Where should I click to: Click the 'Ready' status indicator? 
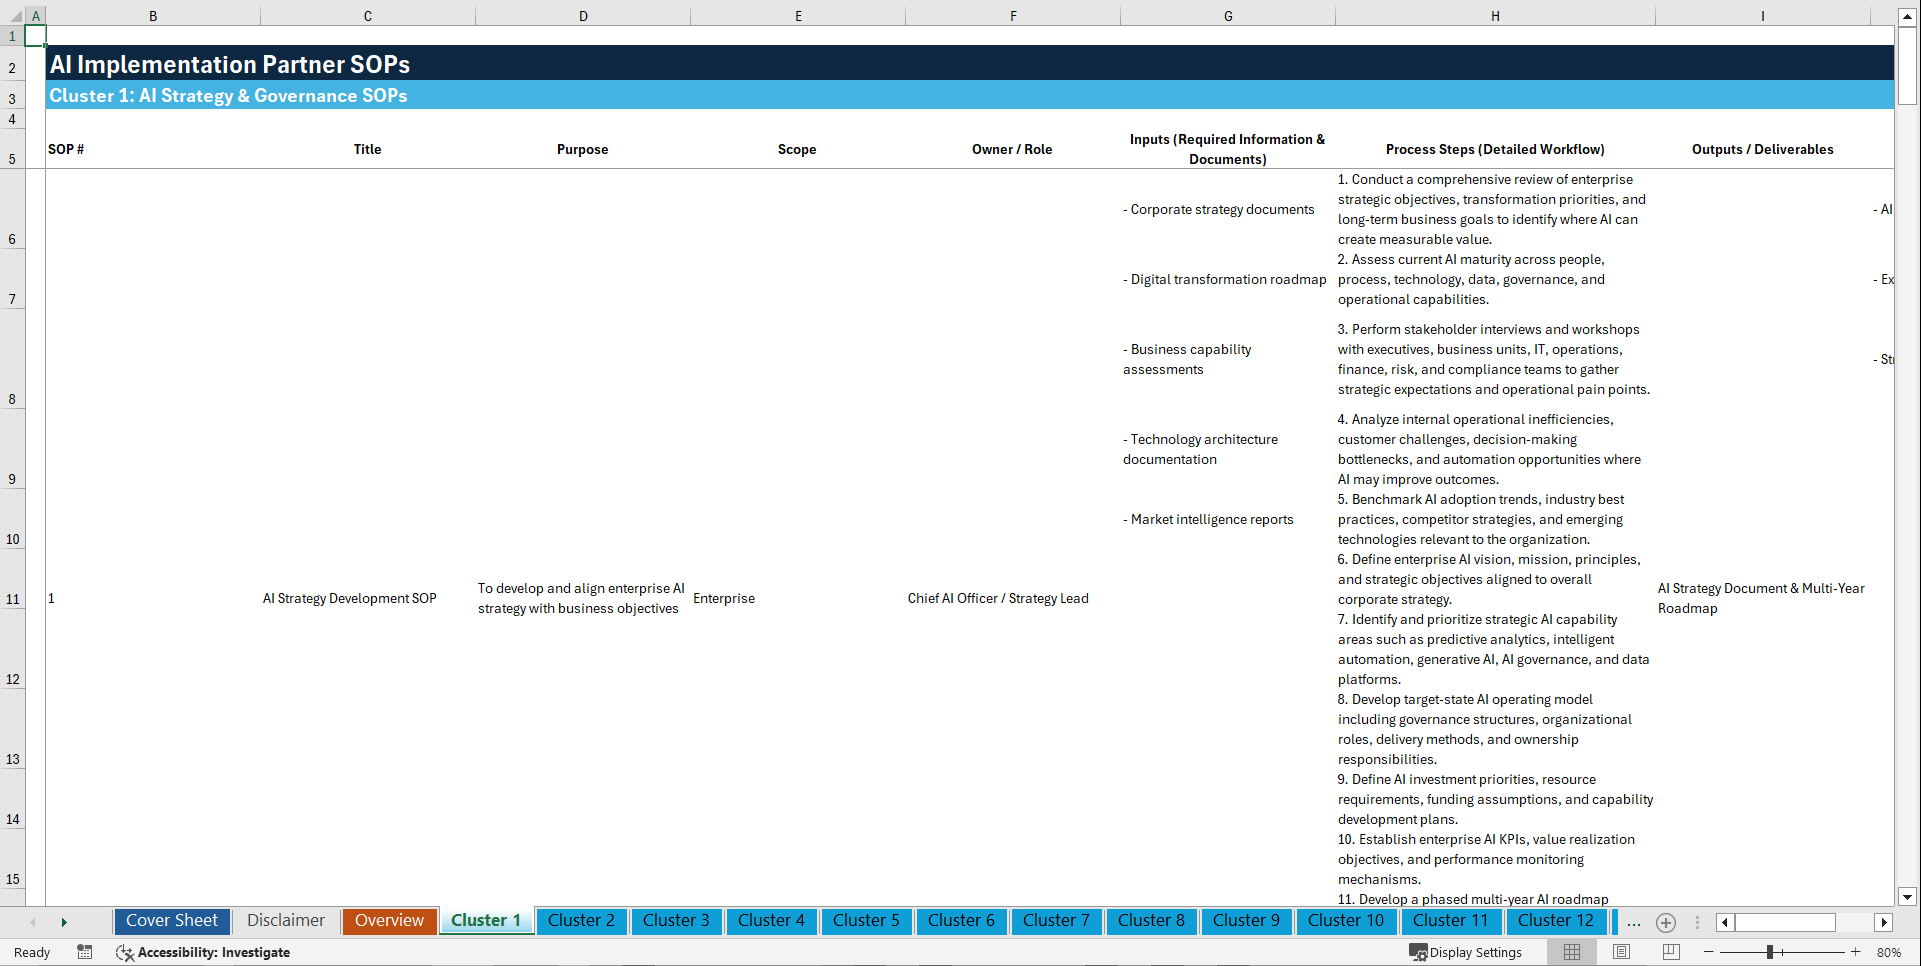coord(32,952)
